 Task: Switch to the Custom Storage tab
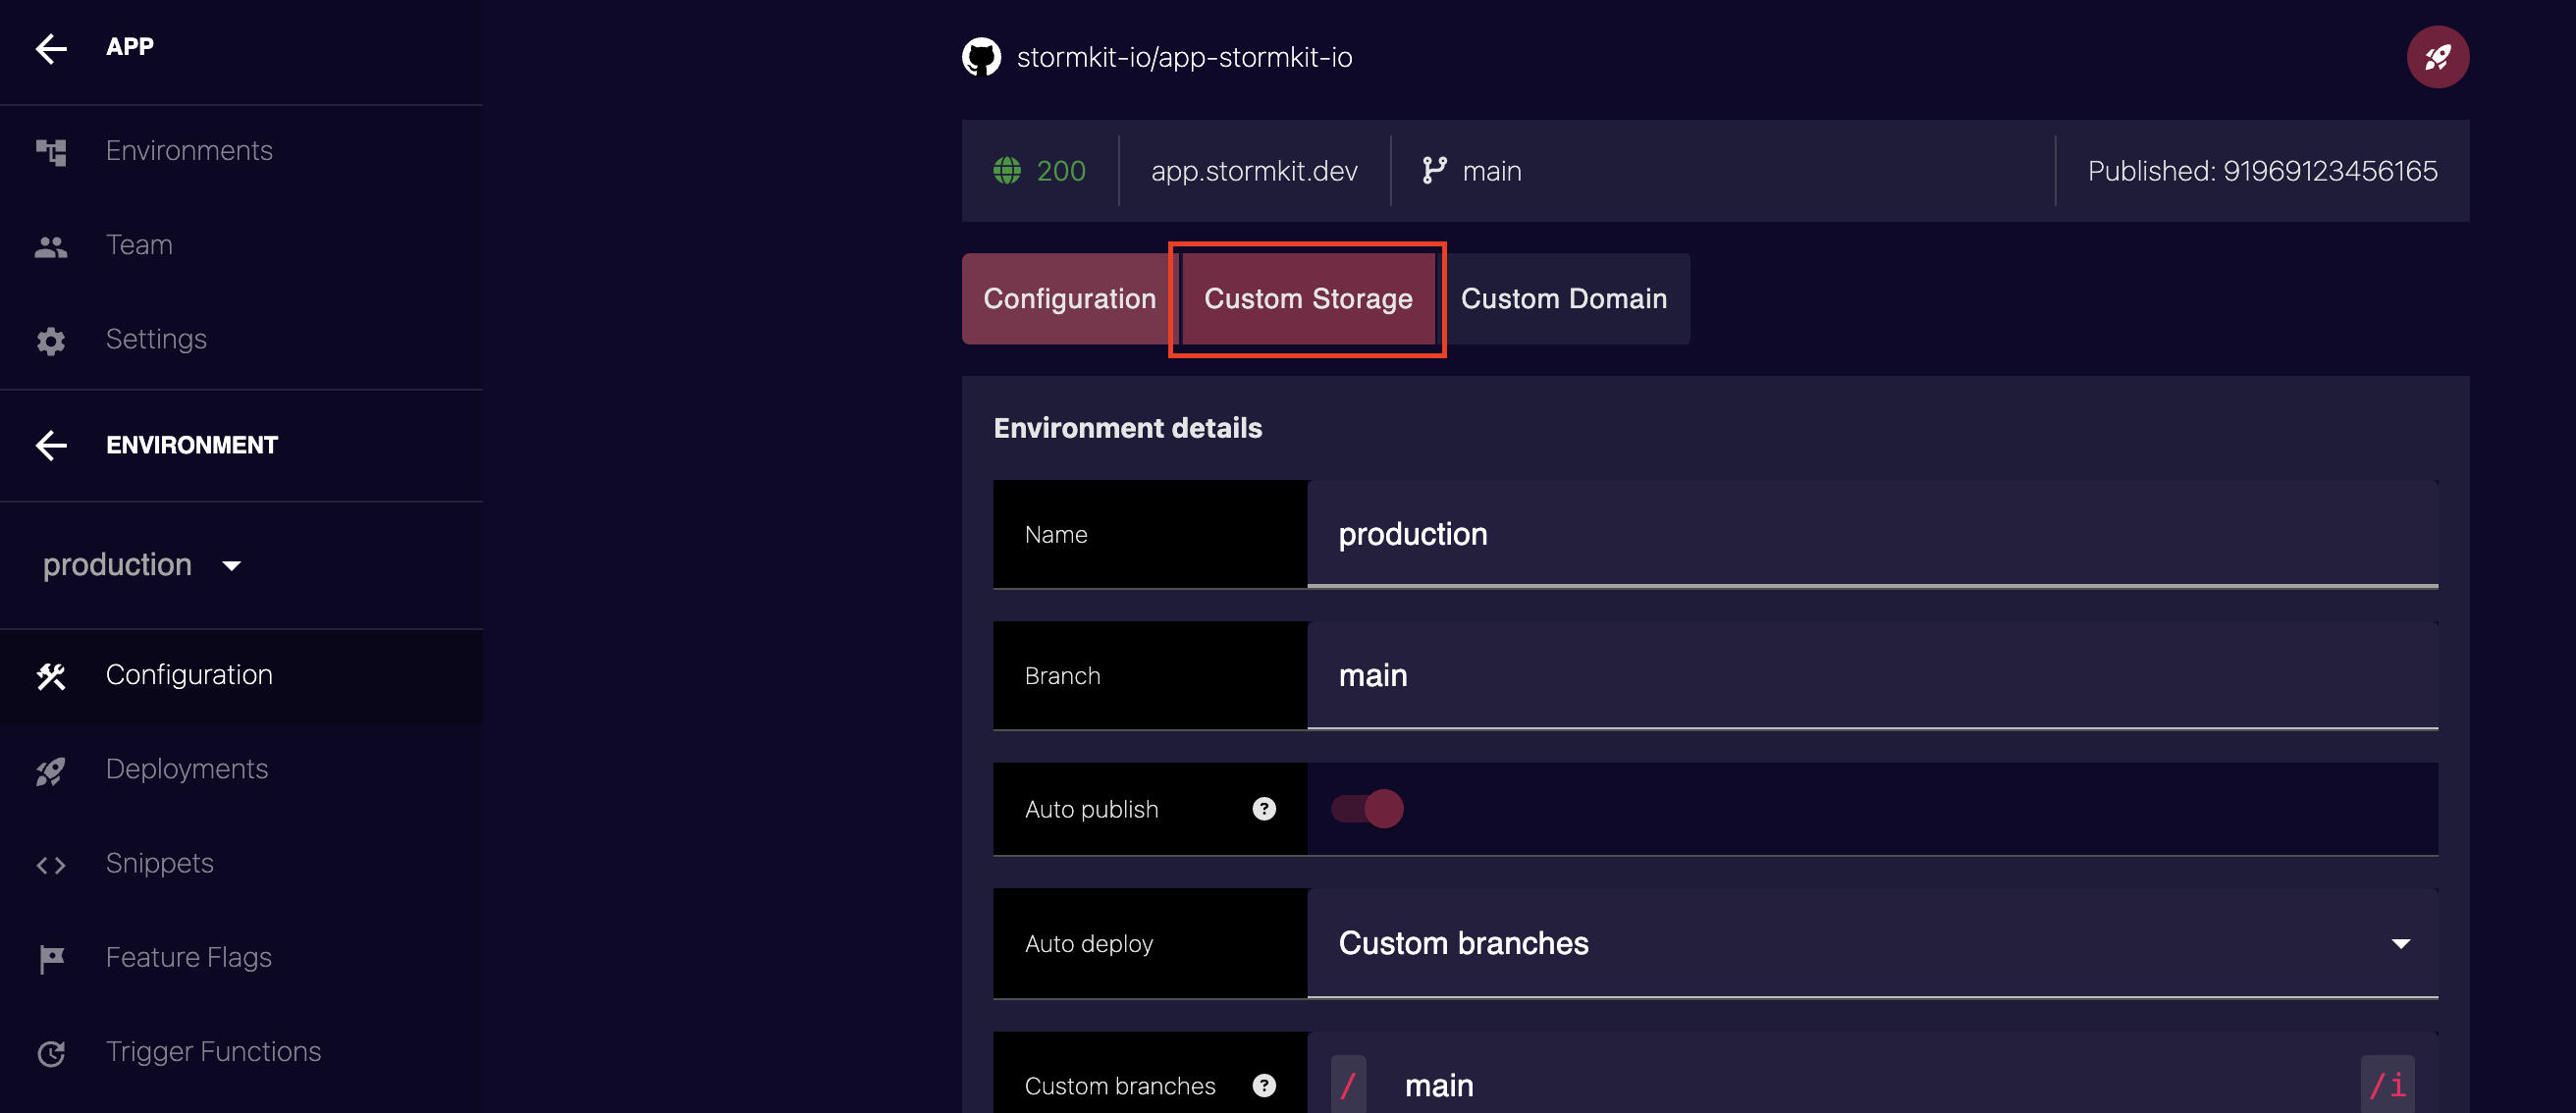click(1308, 299)
